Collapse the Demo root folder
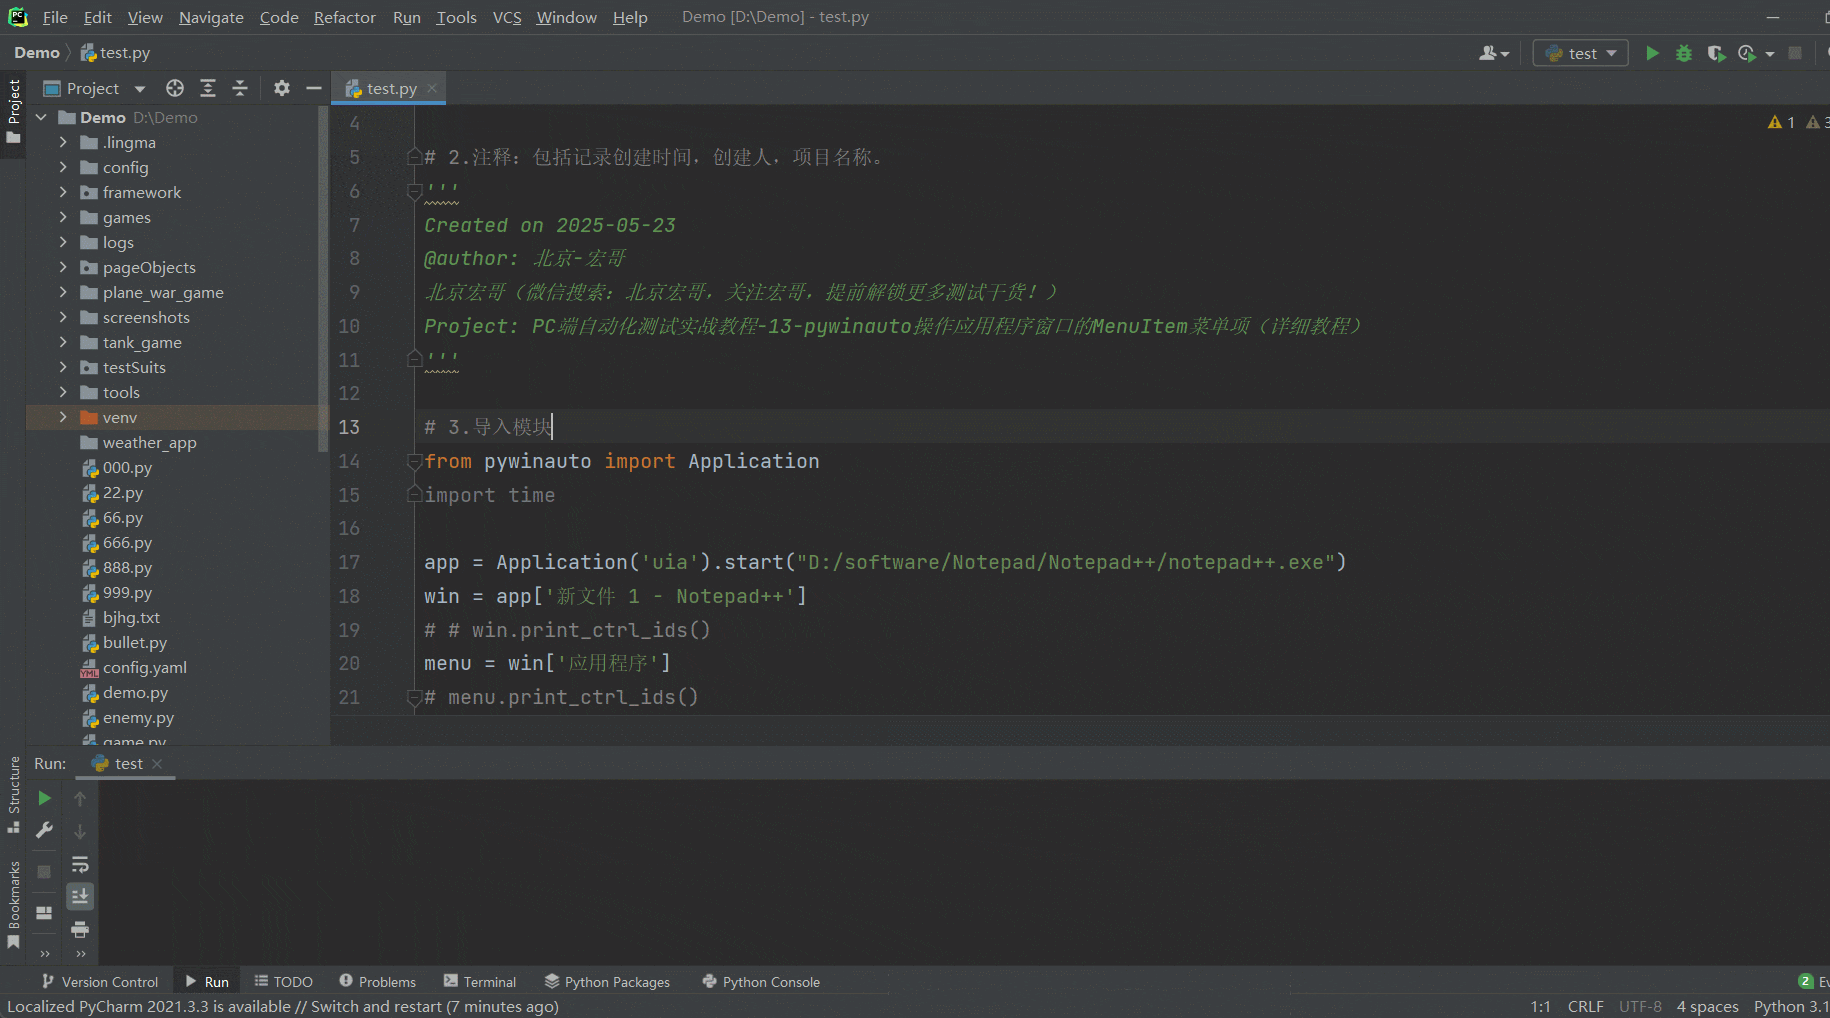Viewport: 1830px width, 1018px height. [41, 117]
